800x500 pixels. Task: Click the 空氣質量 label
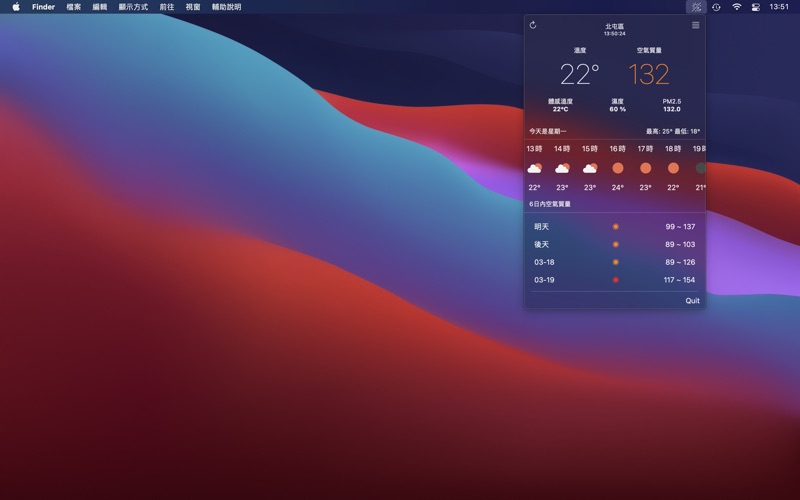649,50
